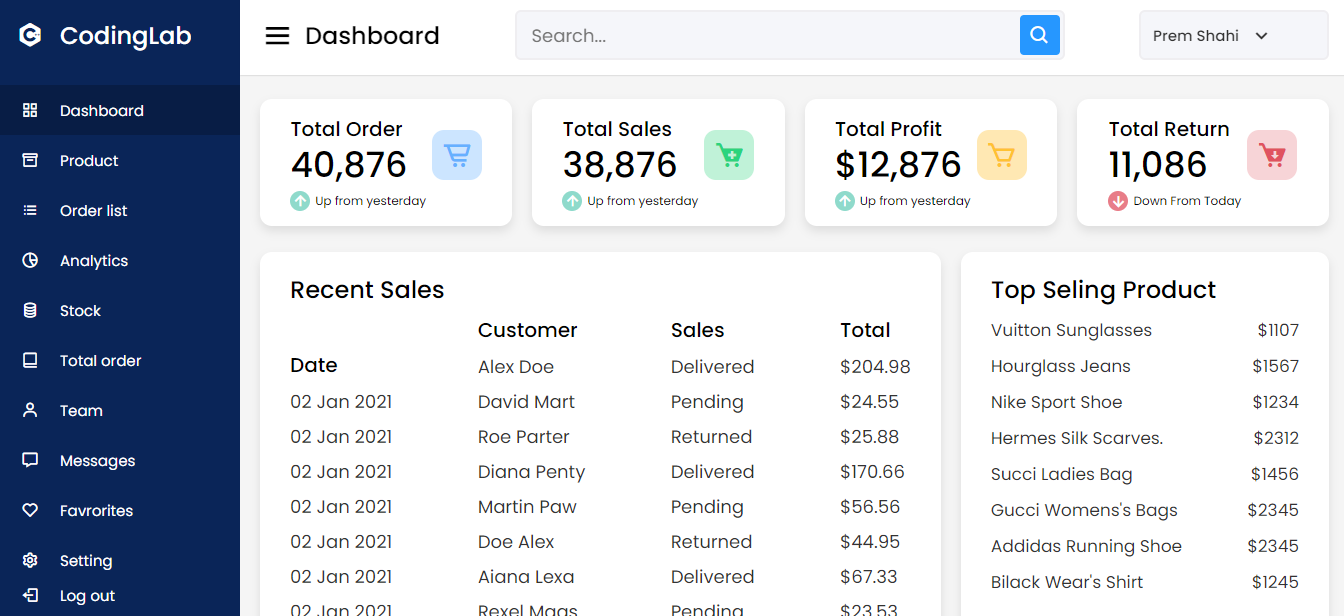Click the green Total Sales cart icon
The width and height of the screenshot is (1344, 616).
click(x=729, y=155)
